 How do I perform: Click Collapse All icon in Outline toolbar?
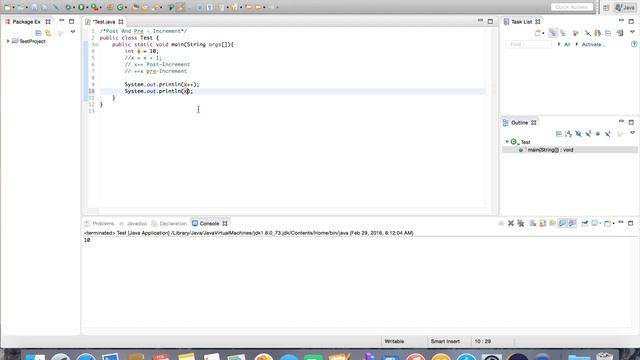tap(559, 134)
